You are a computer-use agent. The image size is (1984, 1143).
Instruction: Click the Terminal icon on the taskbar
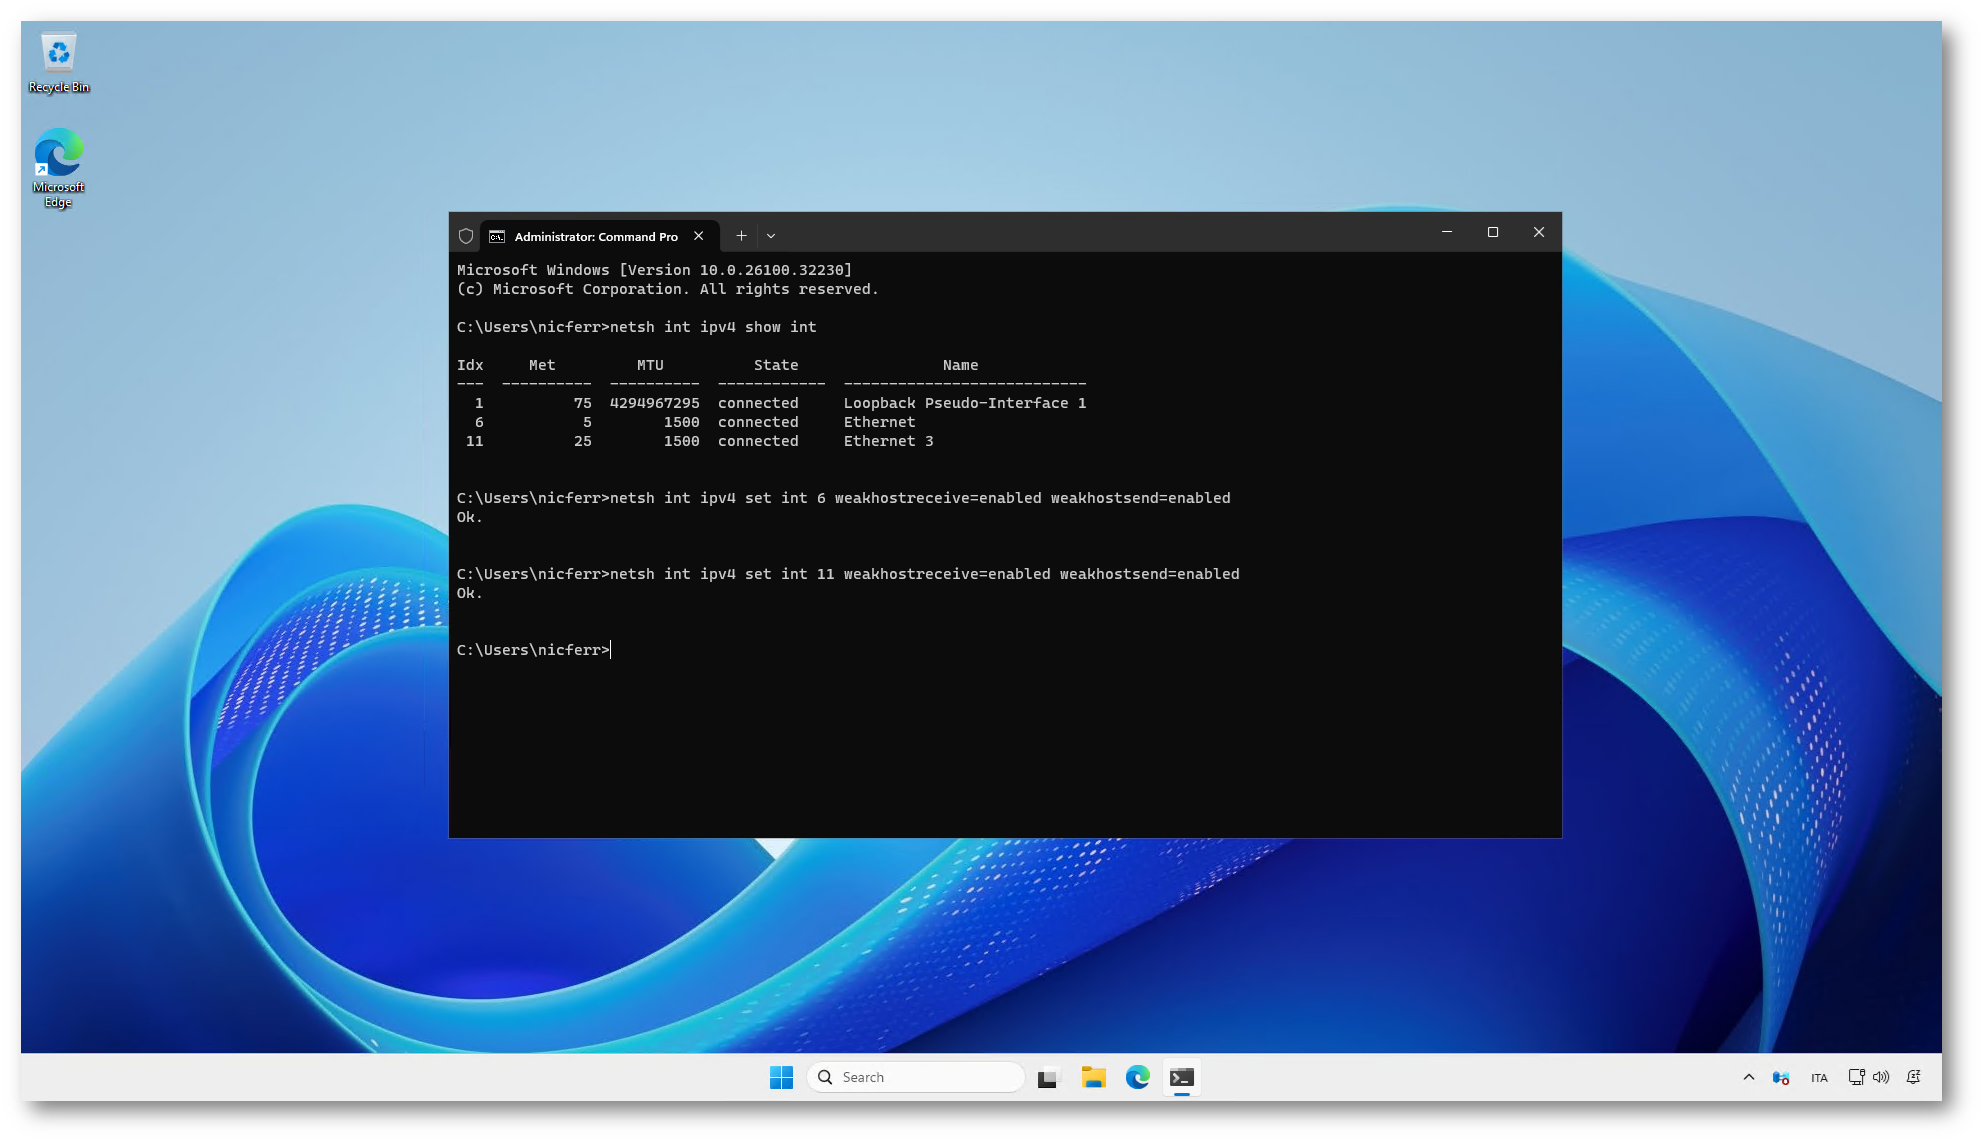click(1182, 1077)
